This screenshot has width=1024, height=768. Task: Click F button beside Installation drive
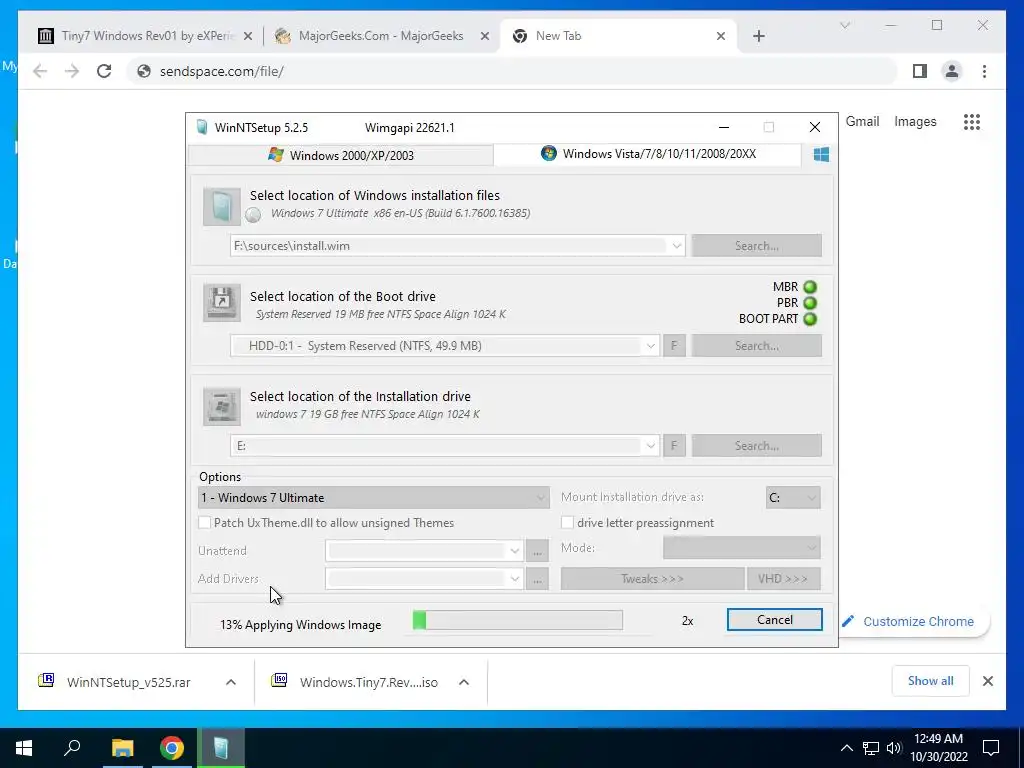674,446
